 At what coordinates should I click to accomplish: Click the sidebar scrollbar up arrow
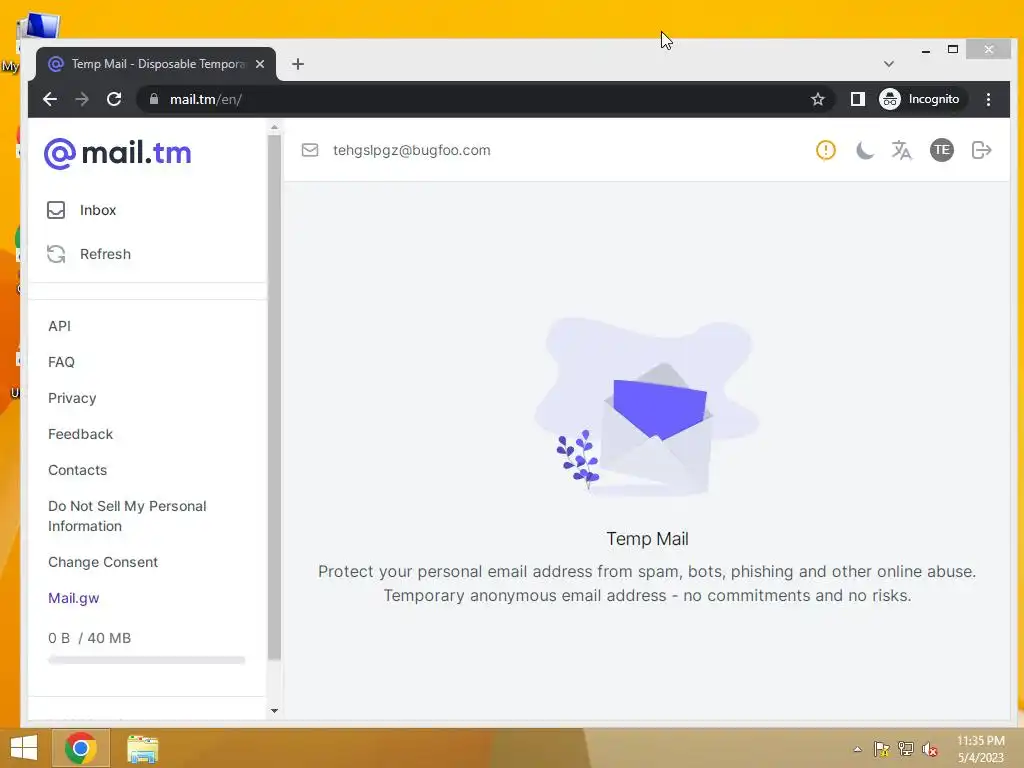click(x=274, y=127)
